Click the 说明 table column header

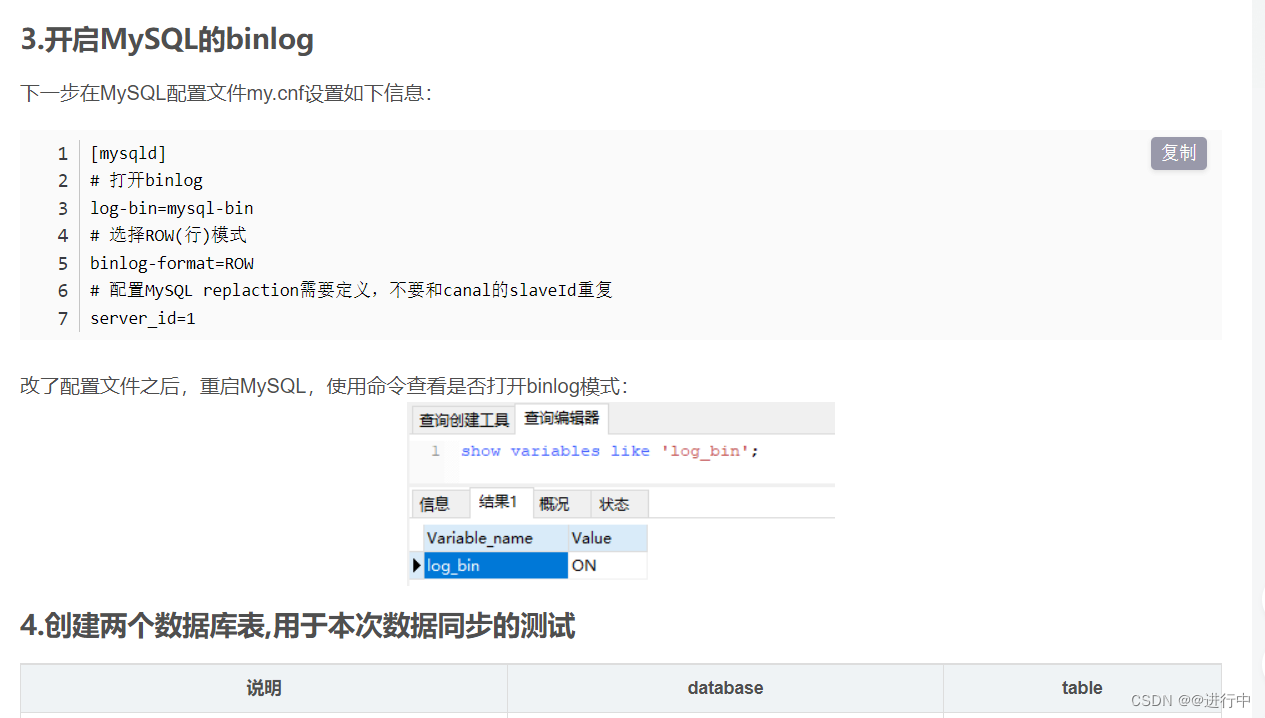264,688
